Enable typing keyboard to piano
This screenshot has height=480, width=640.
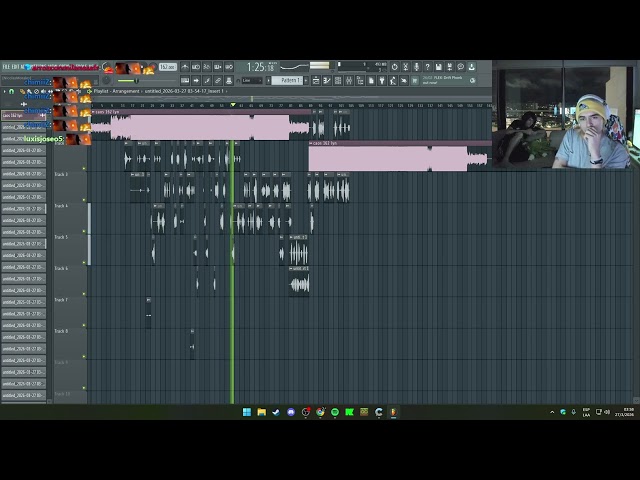(x=185, y=80)
